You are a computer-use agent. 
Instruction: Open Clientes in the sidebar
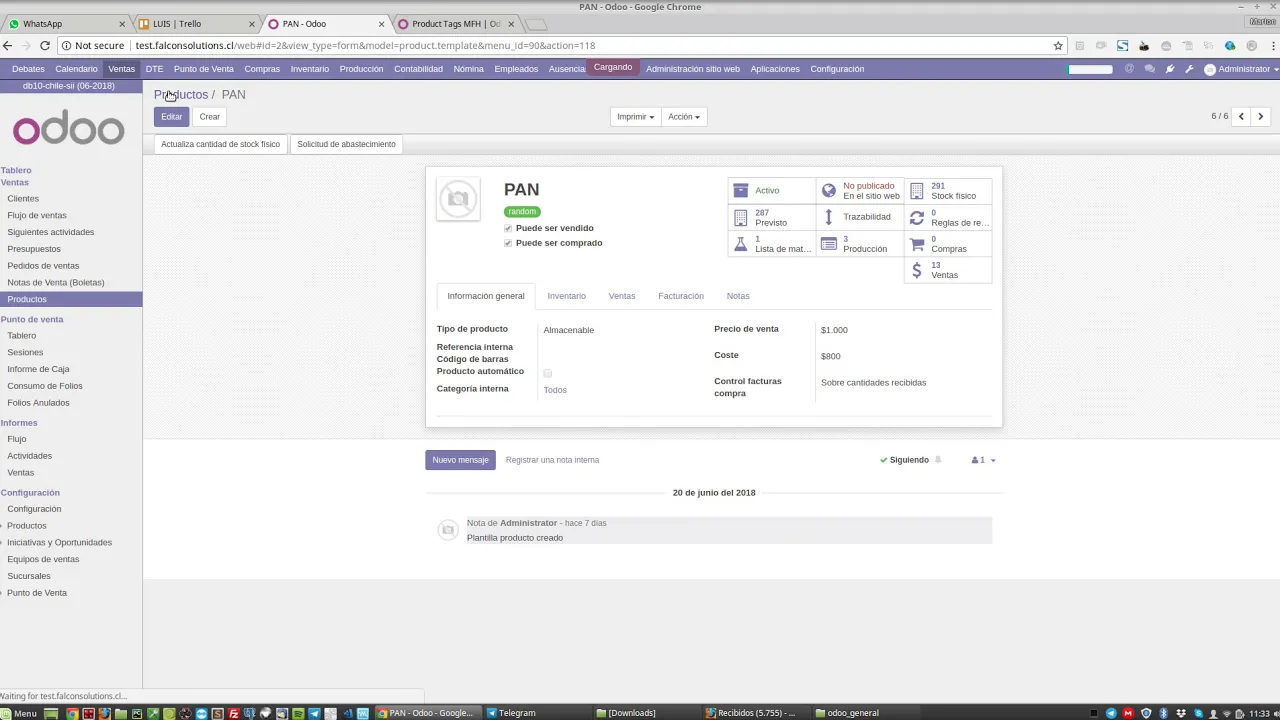tap(23, 199)
